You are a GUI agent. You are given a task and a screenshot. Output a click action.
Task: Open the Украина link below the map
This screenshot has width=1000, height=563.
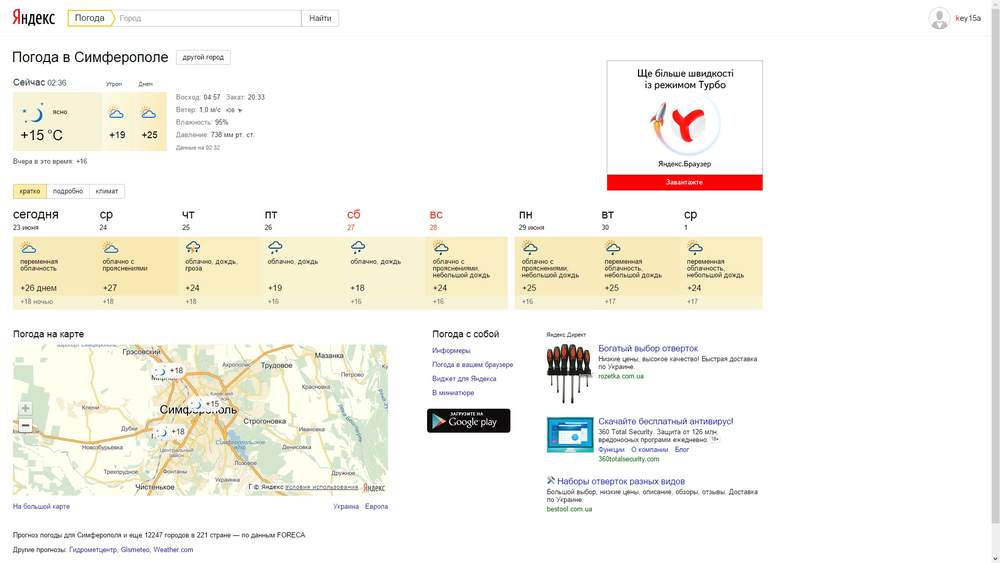pyautogui.click(x=346, y=506)
